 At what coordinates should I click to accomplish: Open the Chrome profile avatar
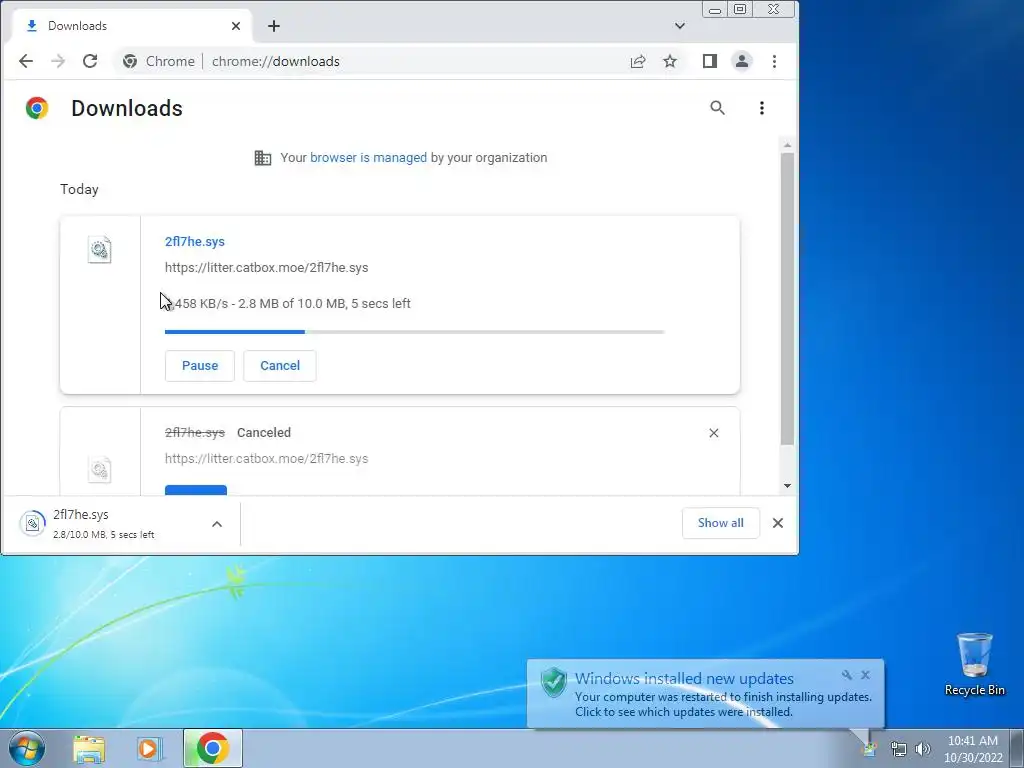point(742,61)
